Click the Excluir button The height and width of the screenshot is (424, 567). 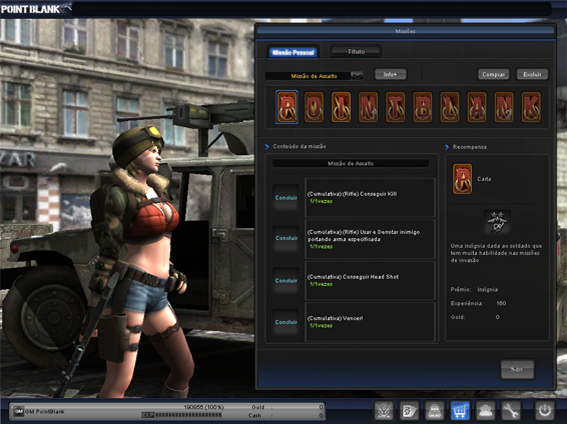[x=532, y=74]
